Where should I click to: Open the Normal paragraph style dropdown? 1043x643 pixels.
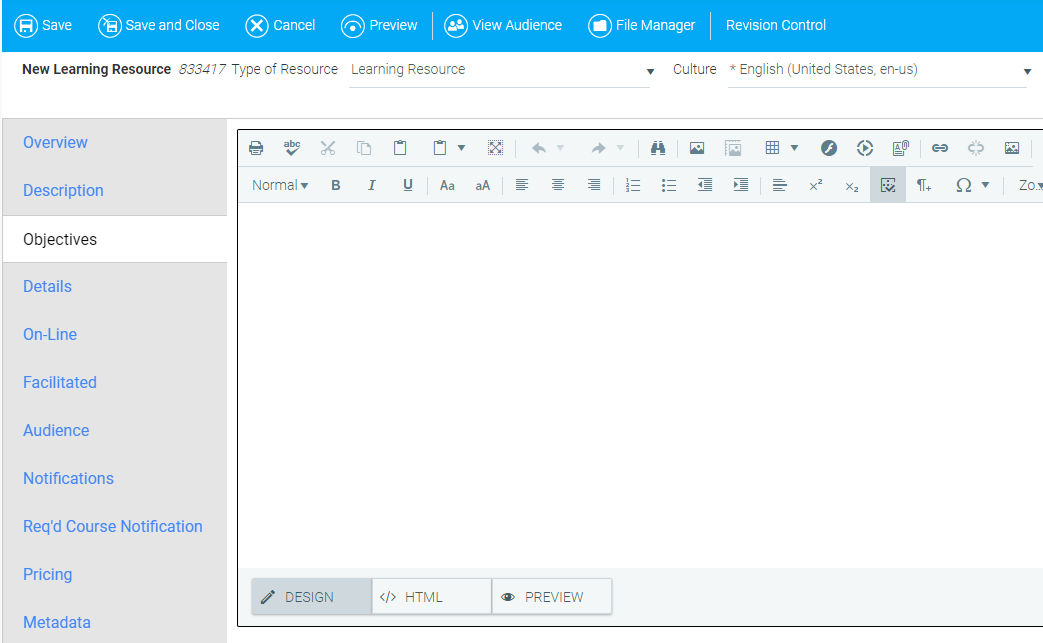(280, 185)
